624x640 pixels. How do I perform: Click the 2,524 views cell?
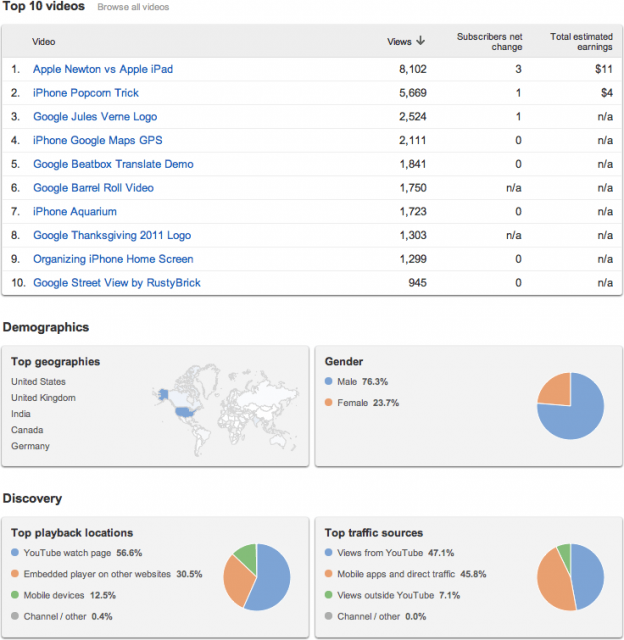pos(413,116)
